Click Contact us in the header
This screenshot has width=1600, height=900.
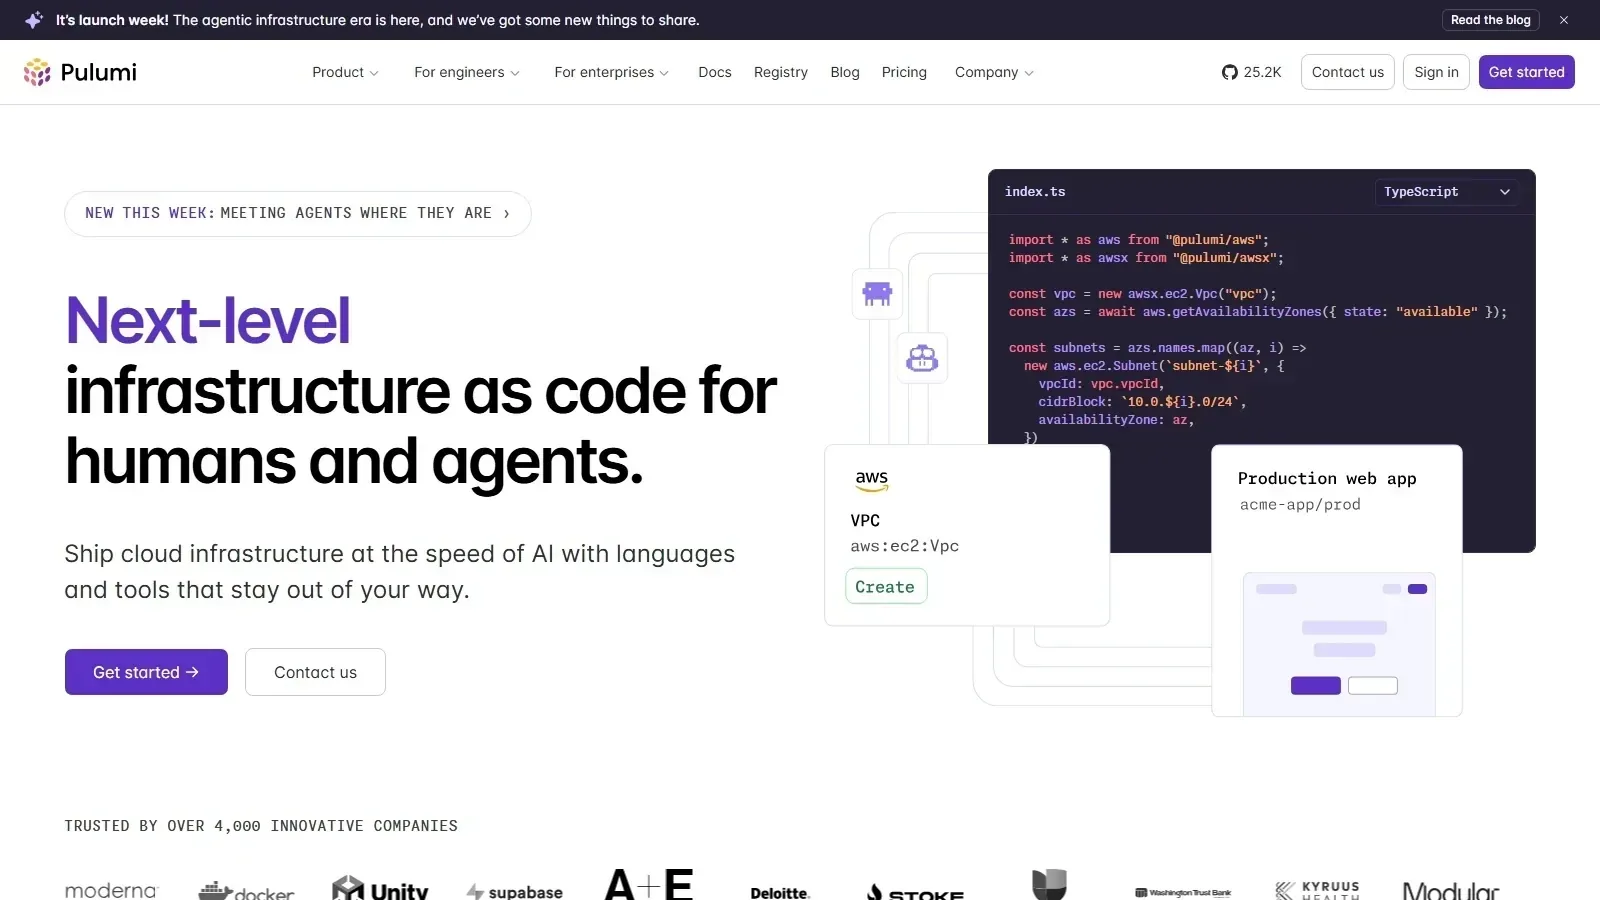1348,72
